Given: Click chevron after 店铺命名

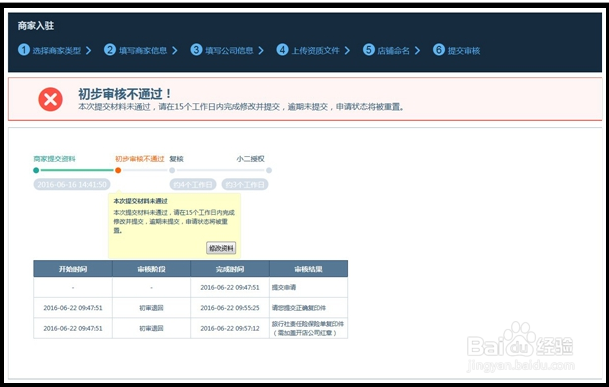Looking at the screenshot, I should click(417, 51).
